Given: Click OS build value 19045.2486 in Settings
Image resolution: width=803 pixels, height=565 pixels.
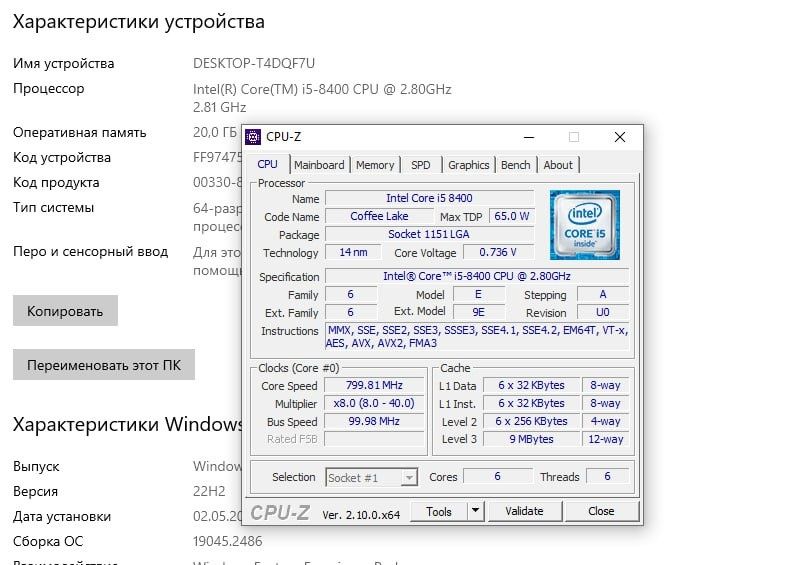Looking at the screenshot, I should click(227, 541).
